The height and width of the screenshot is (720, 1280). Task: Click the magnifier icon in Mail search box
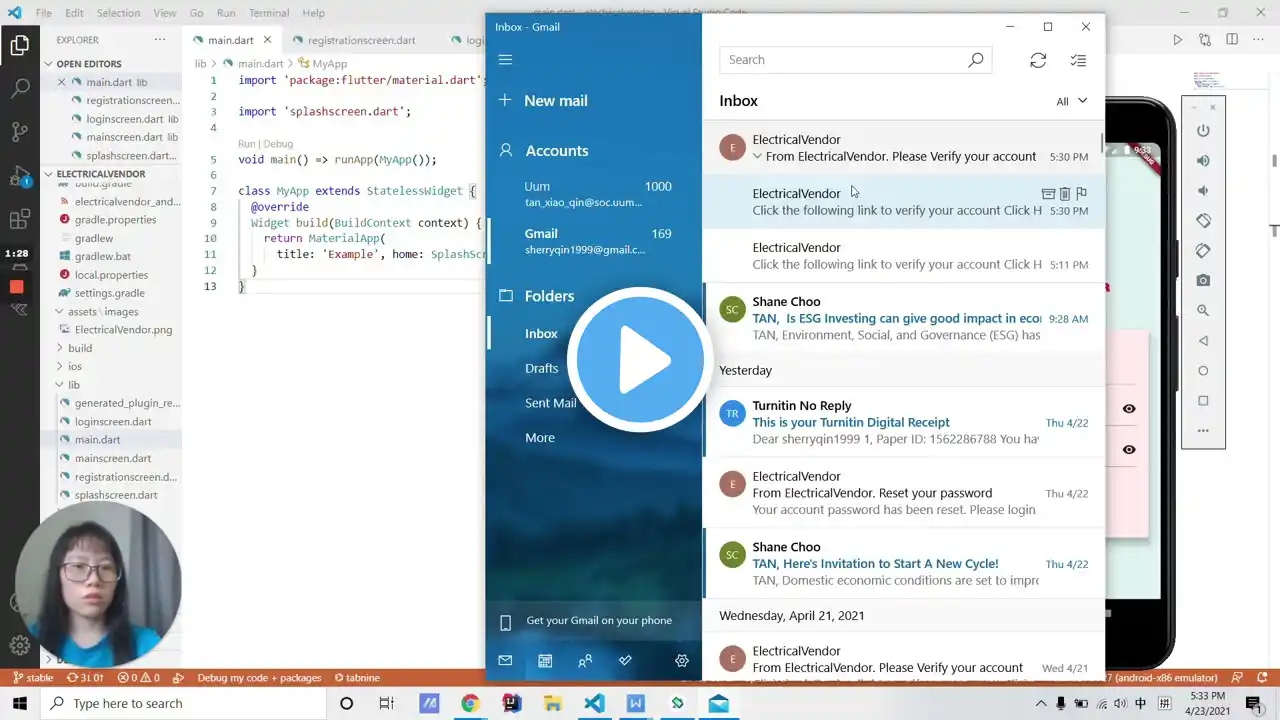(976, 60)
